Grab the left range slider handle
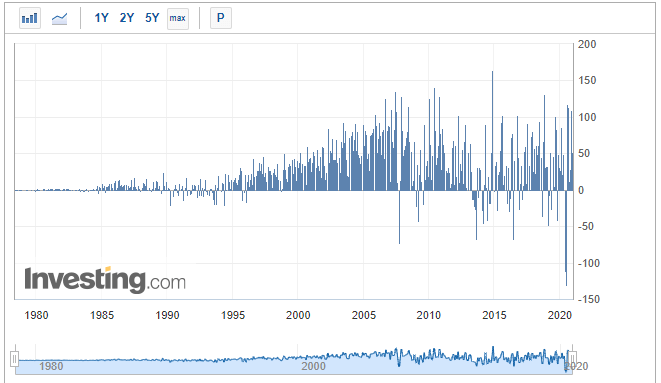The image size is (661, 383). pyautogui.click(x=14, y=359)
